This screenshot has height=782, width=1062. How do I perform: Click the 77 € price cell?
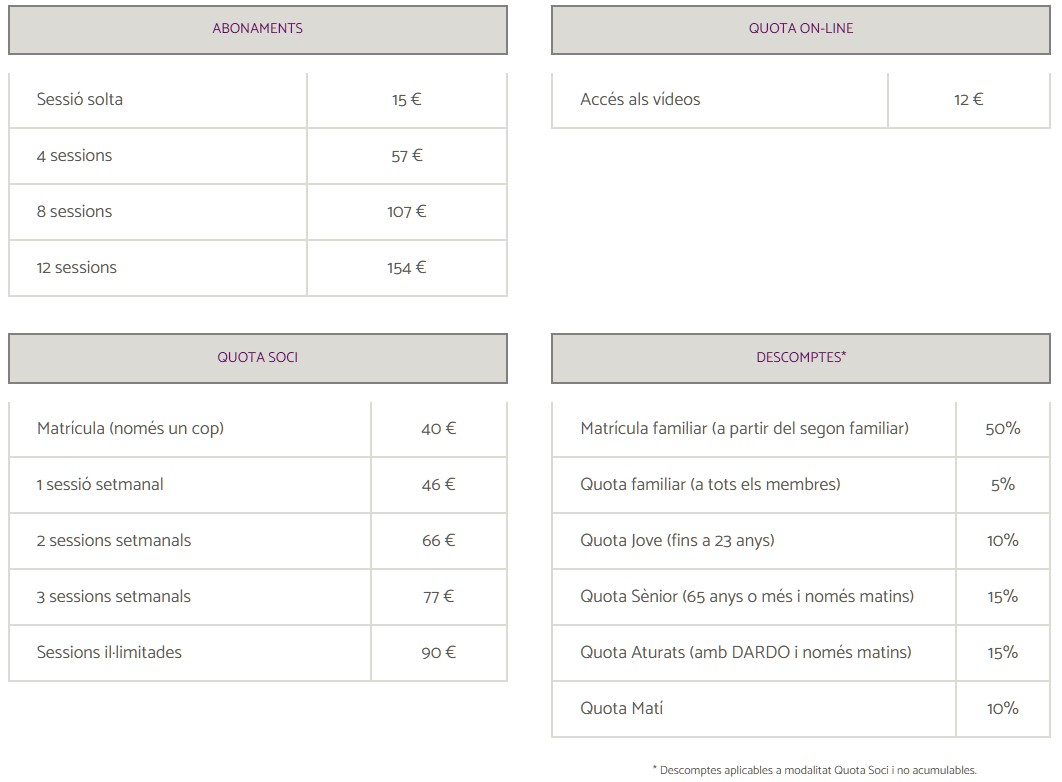[x=439, y=596]
